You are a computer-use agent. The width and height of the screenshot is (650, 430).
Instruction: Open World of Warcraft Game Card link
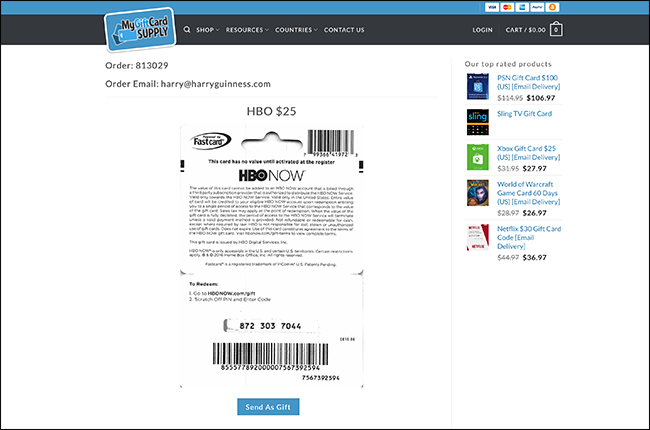click(529, 193)
